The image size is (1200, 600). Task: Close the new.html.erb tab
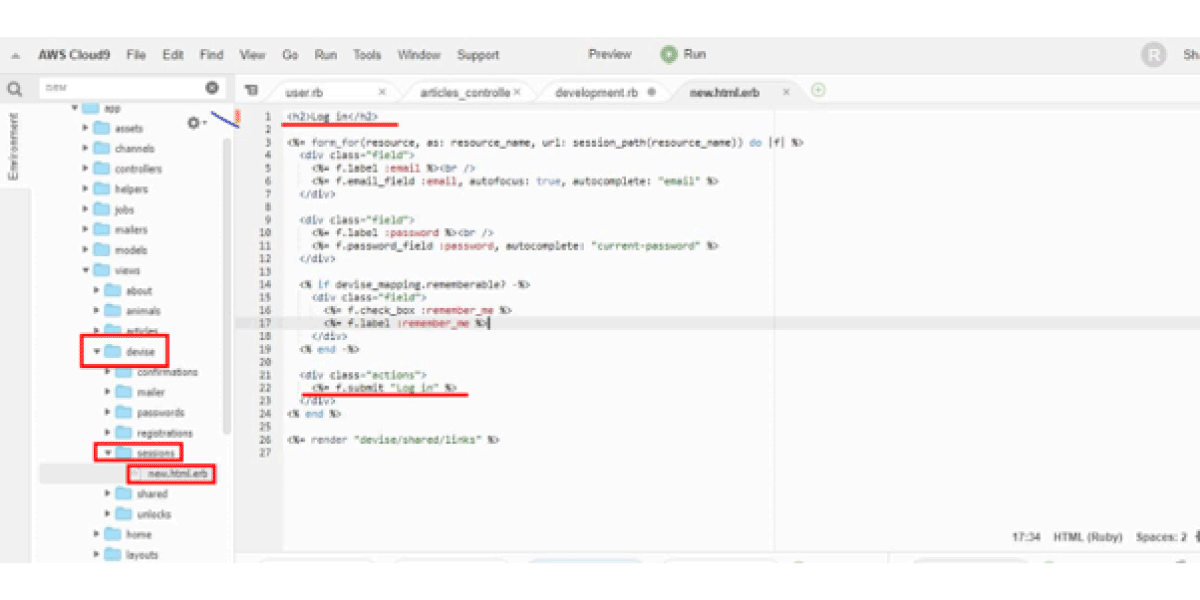(x=786, y=92)
